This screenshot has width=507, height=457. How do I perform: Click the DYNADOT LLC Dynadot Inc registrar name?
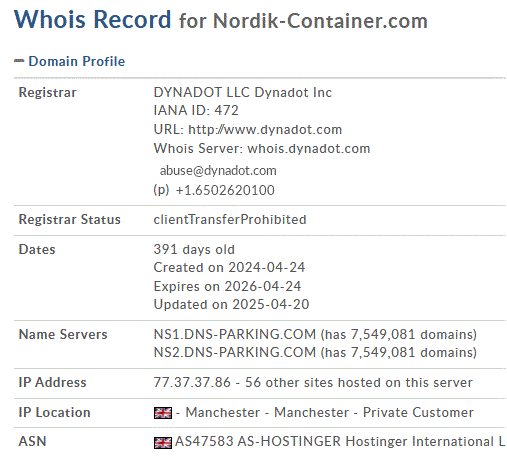click(x=243, y=92)
